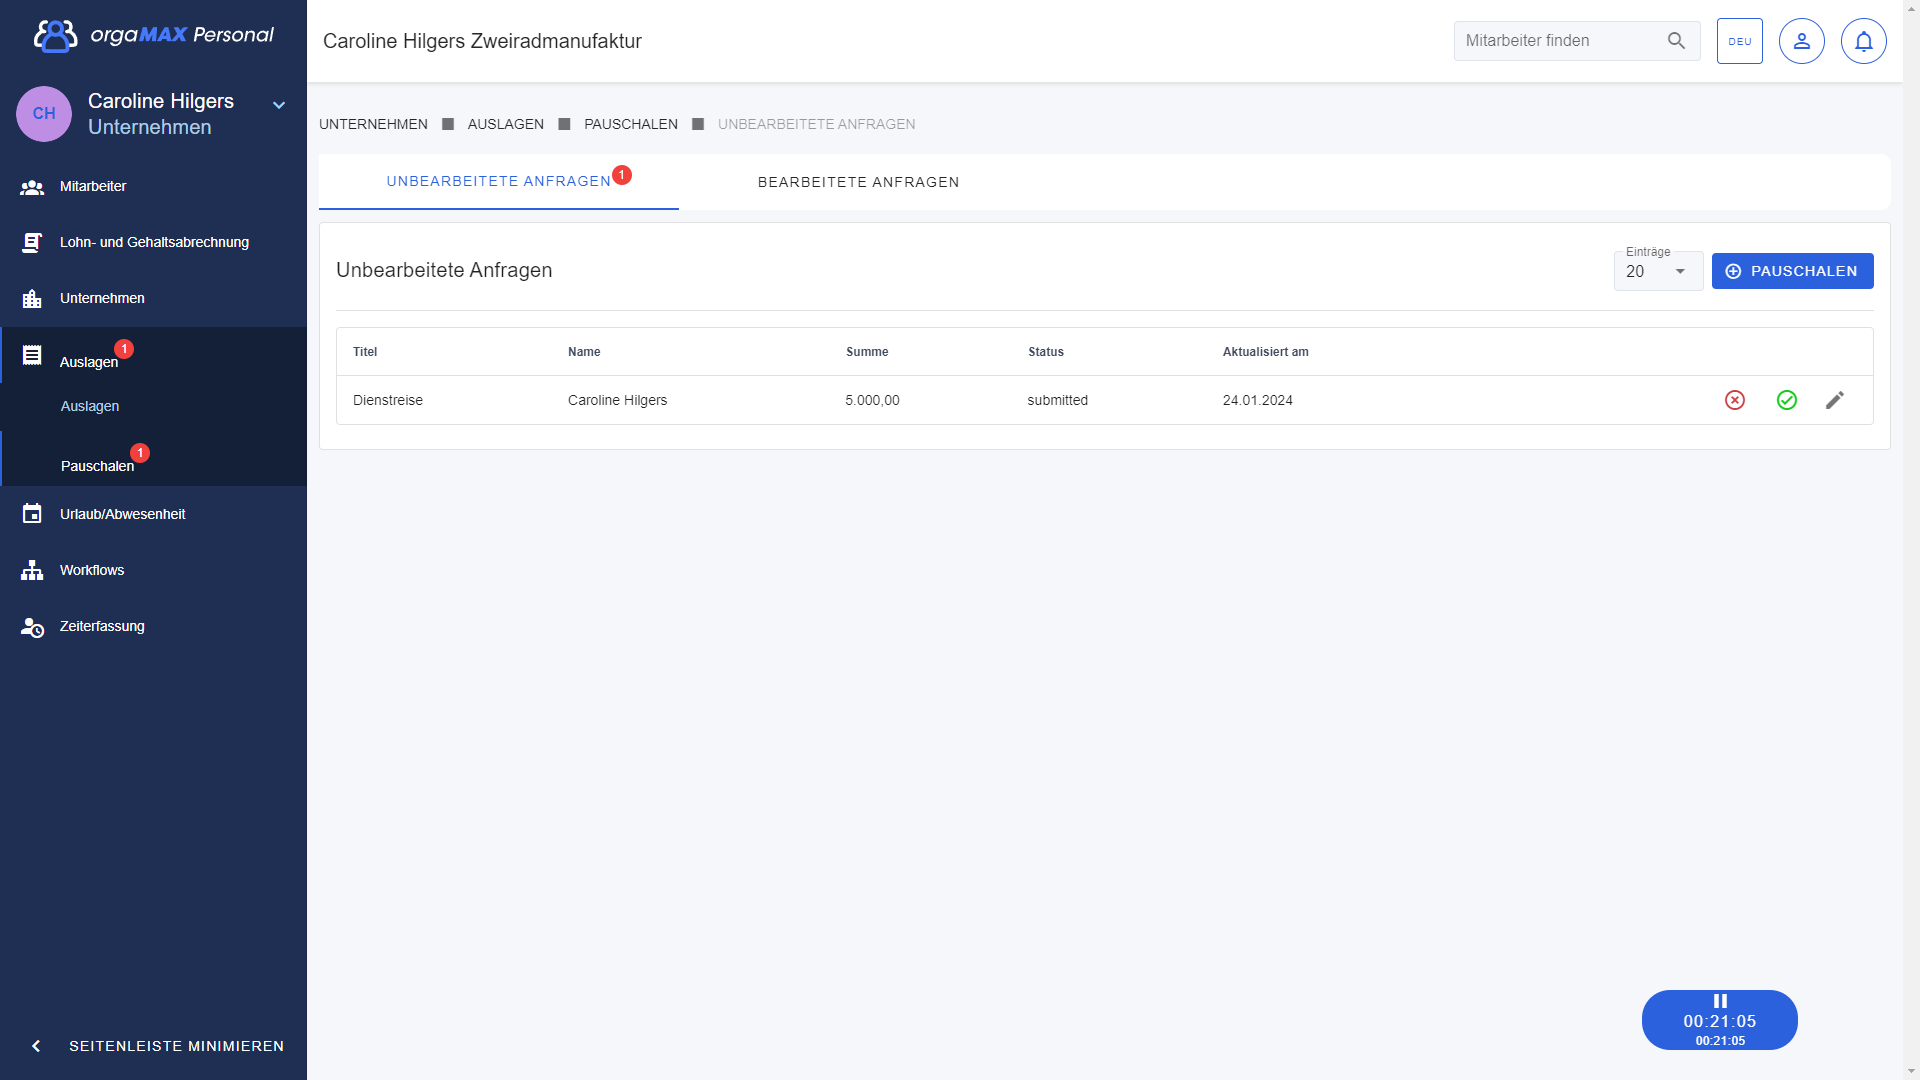Click the Auslagen breadcrumb link
The height and width of the screenshot is (1080, 1920).
coord(505,124)
